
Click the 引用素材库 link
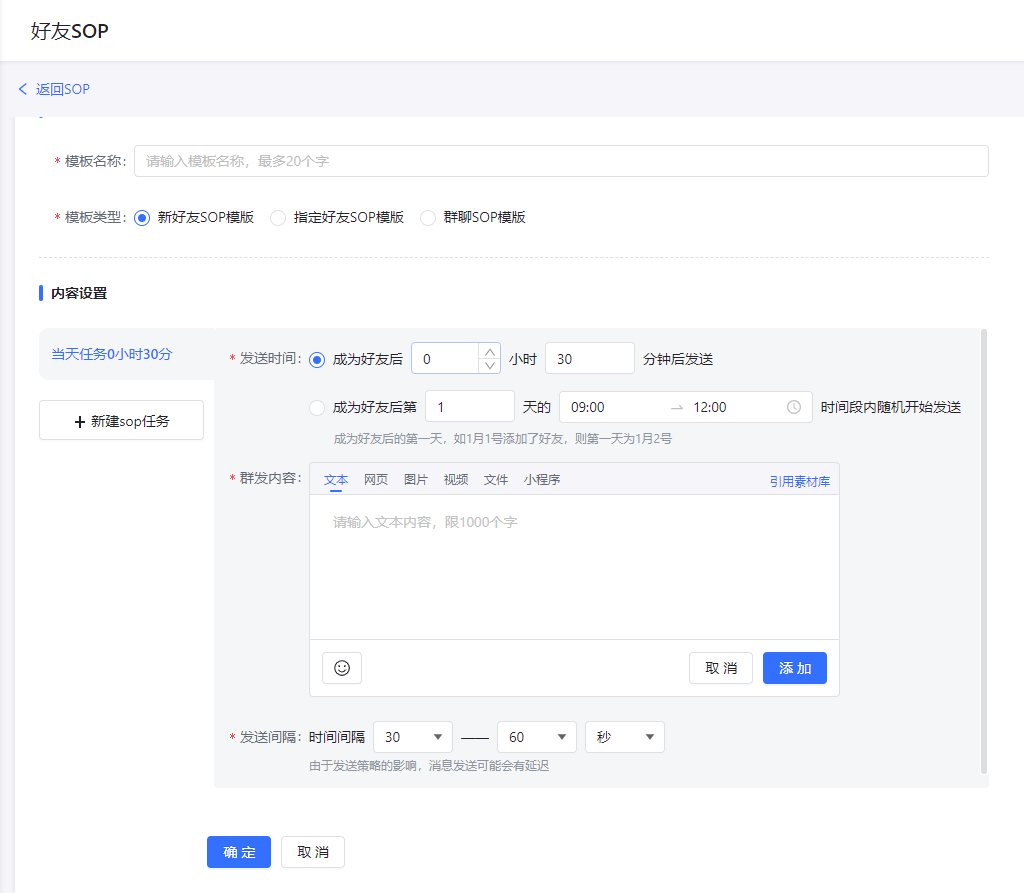click(799, 481)
